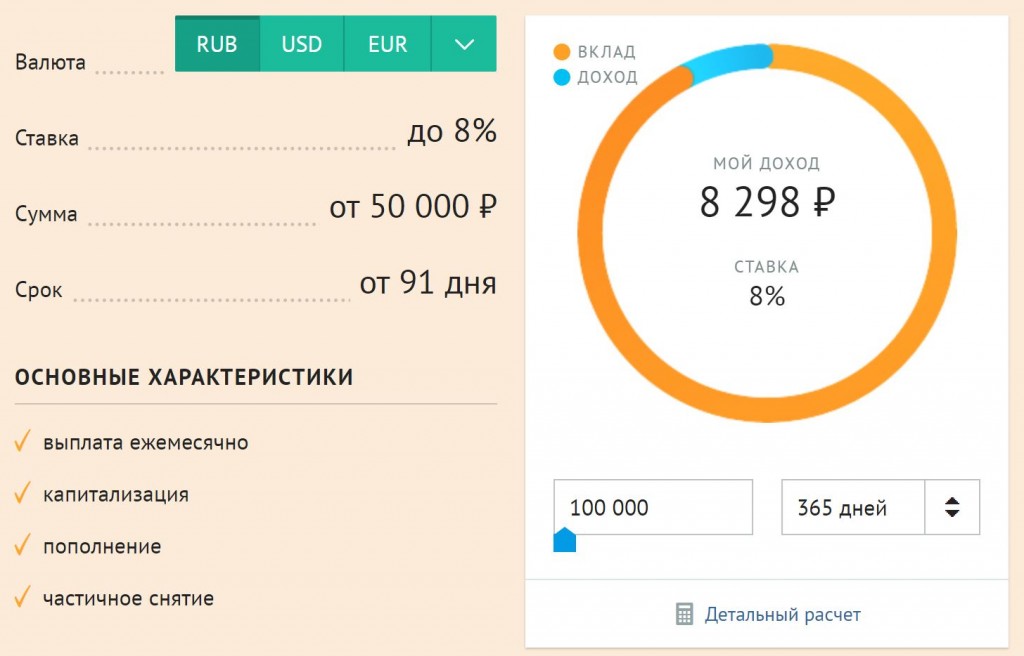This screenshot has height=656, width=1024.
Task: Click the blue slider handle under the amount
Action: pos(565,541)
